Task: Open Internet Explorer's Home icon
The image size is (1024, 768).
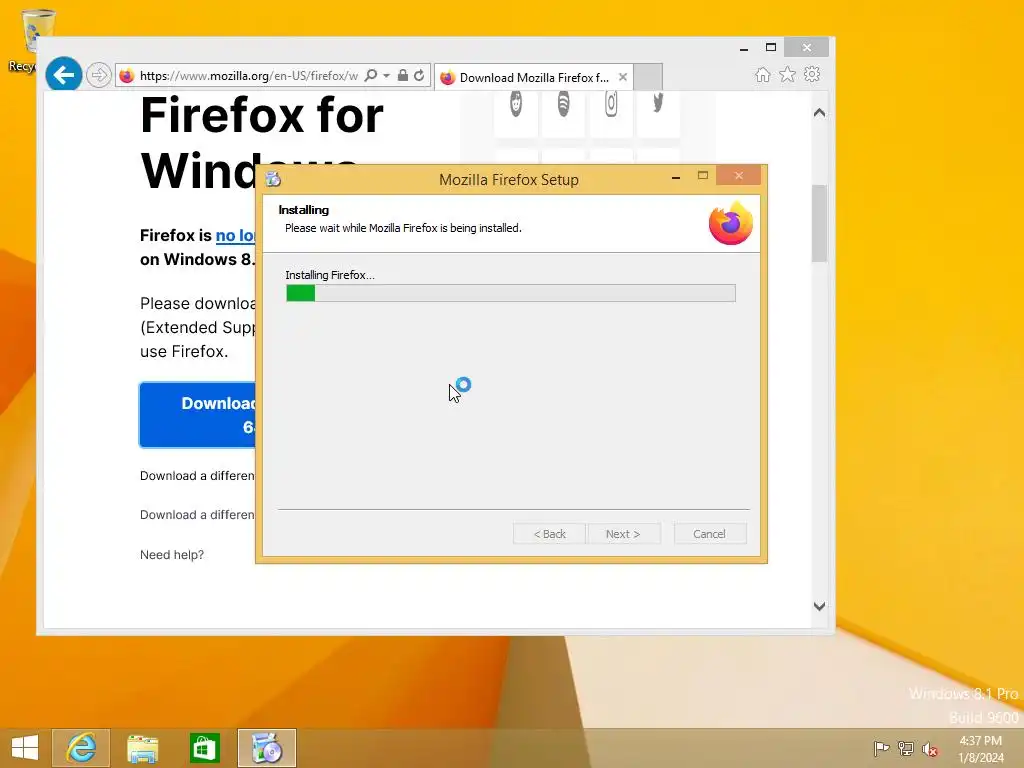Action: [763, 74]
